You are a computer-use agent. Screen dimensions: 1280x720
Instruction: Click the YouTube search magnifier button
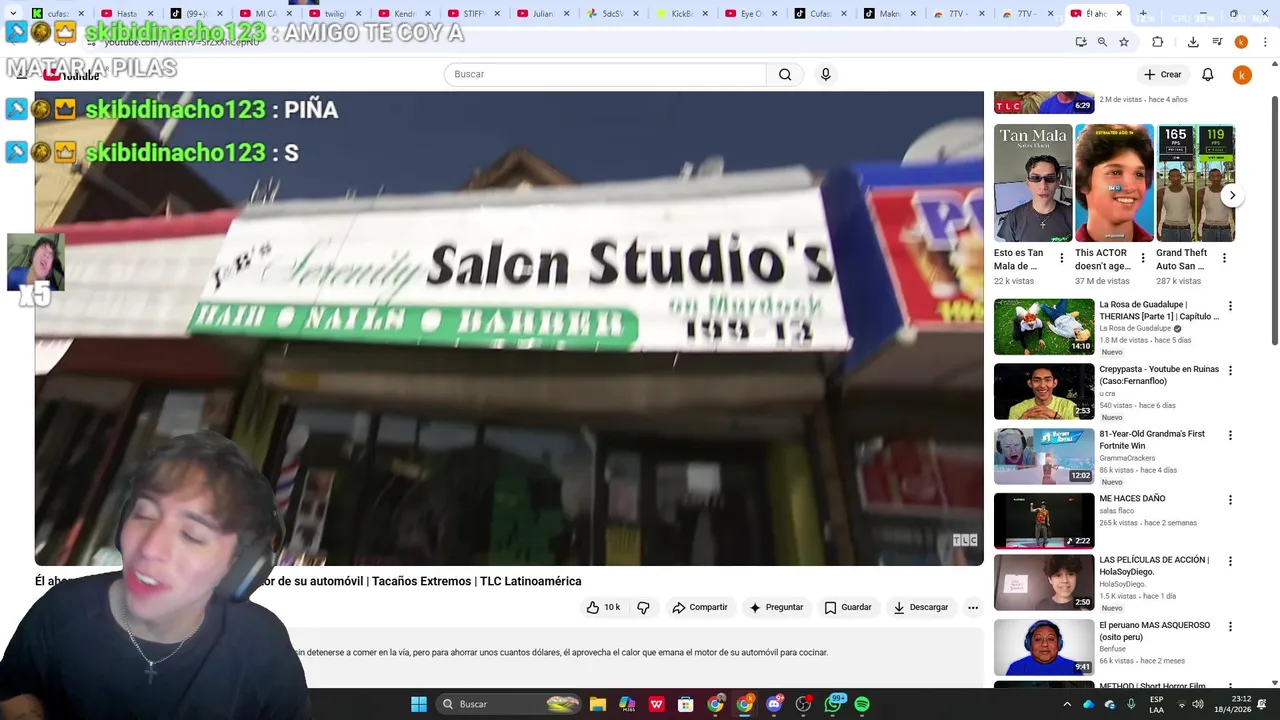coord(785,74)
